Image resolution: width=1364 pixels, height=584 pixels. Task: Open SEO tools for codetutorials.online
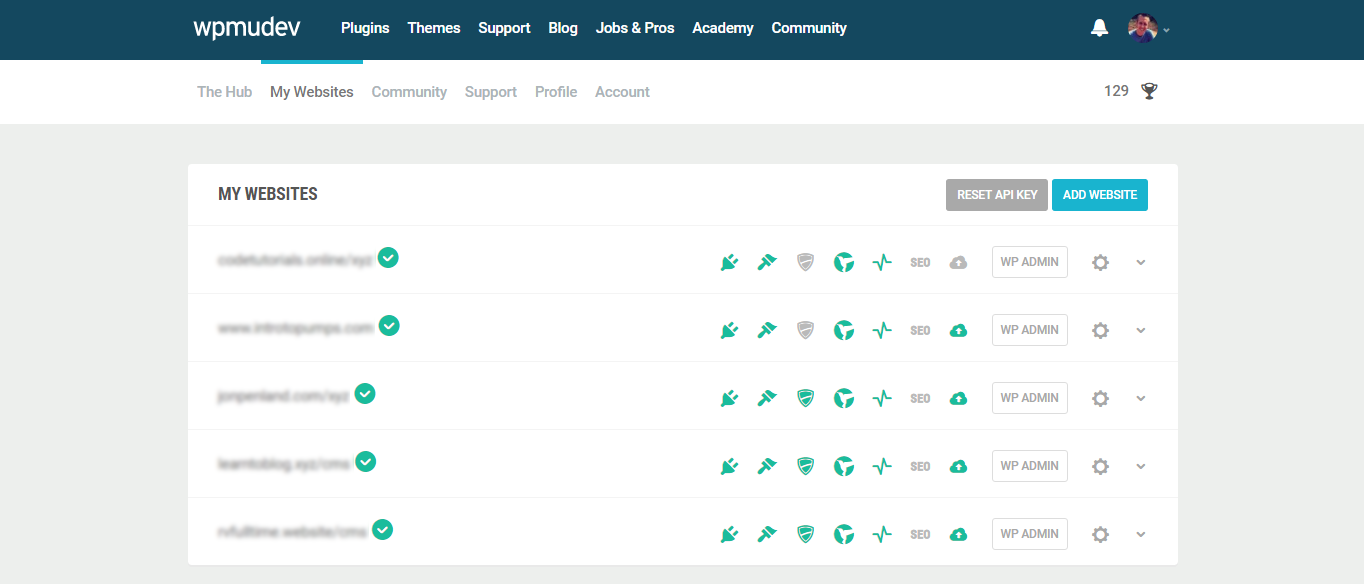[919, 262]
